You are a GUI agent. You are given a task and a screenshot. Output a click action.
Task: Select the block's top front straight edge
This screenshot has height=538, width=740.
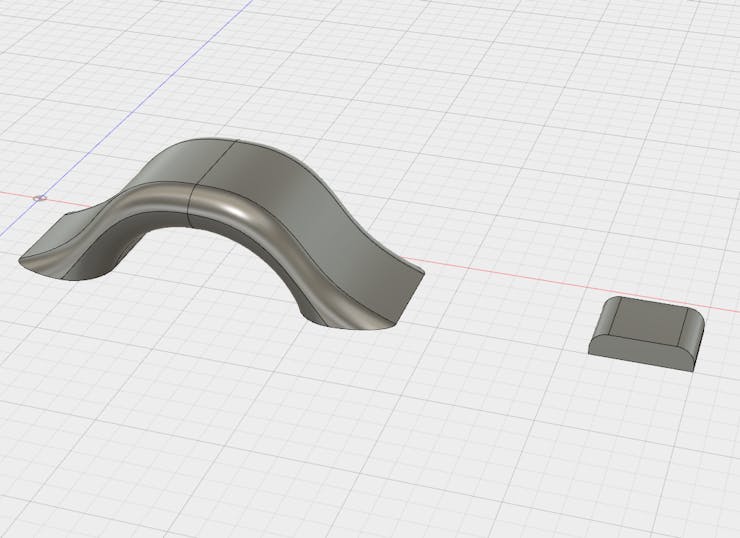click(x=643, y=341)
